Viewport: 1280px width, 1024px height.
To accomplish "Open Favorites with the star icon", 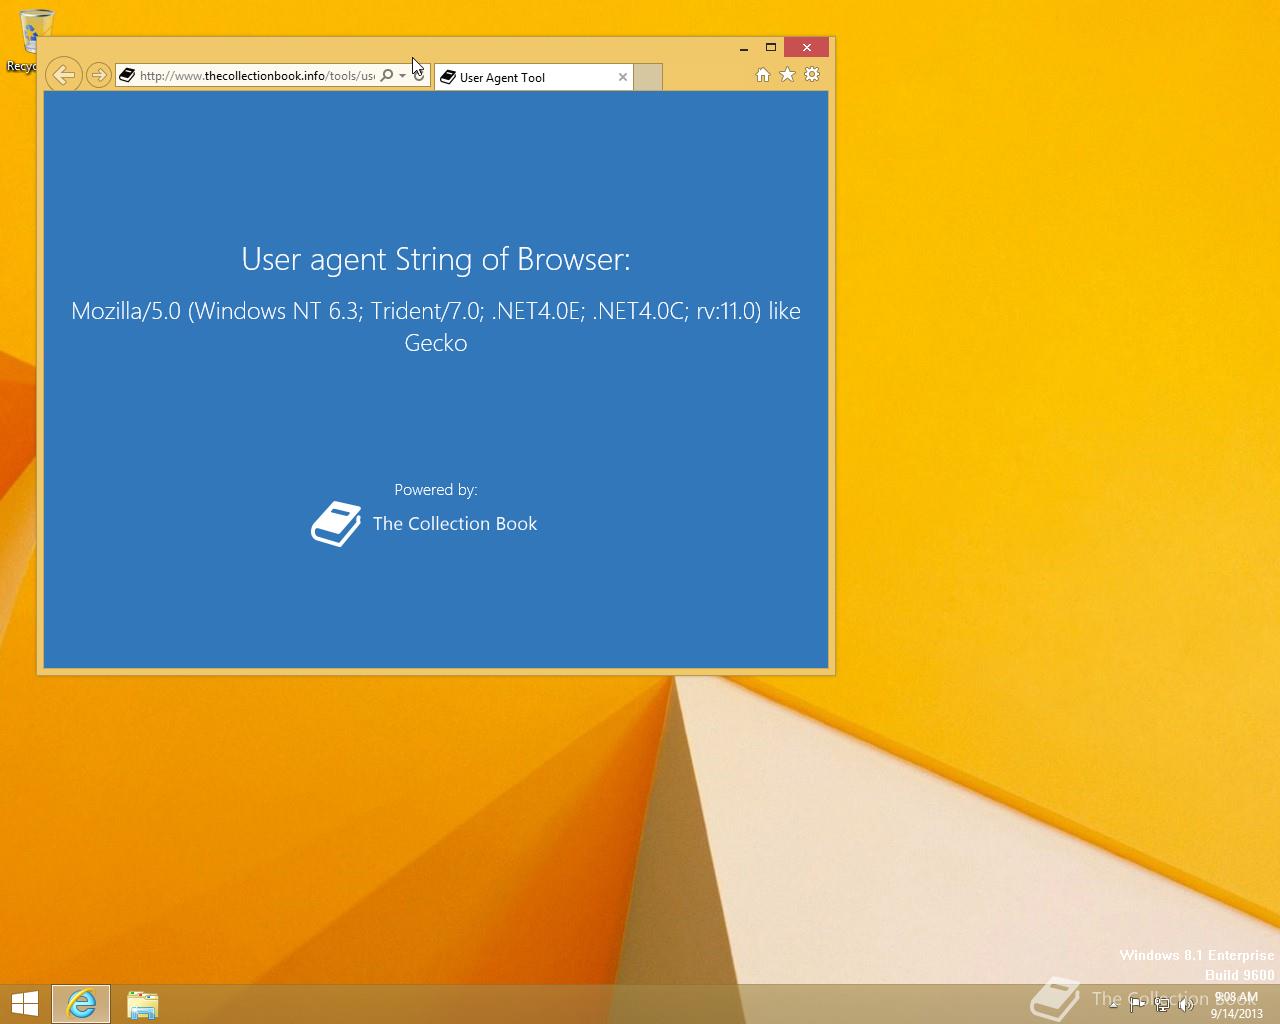I will (x=787, y=75).
